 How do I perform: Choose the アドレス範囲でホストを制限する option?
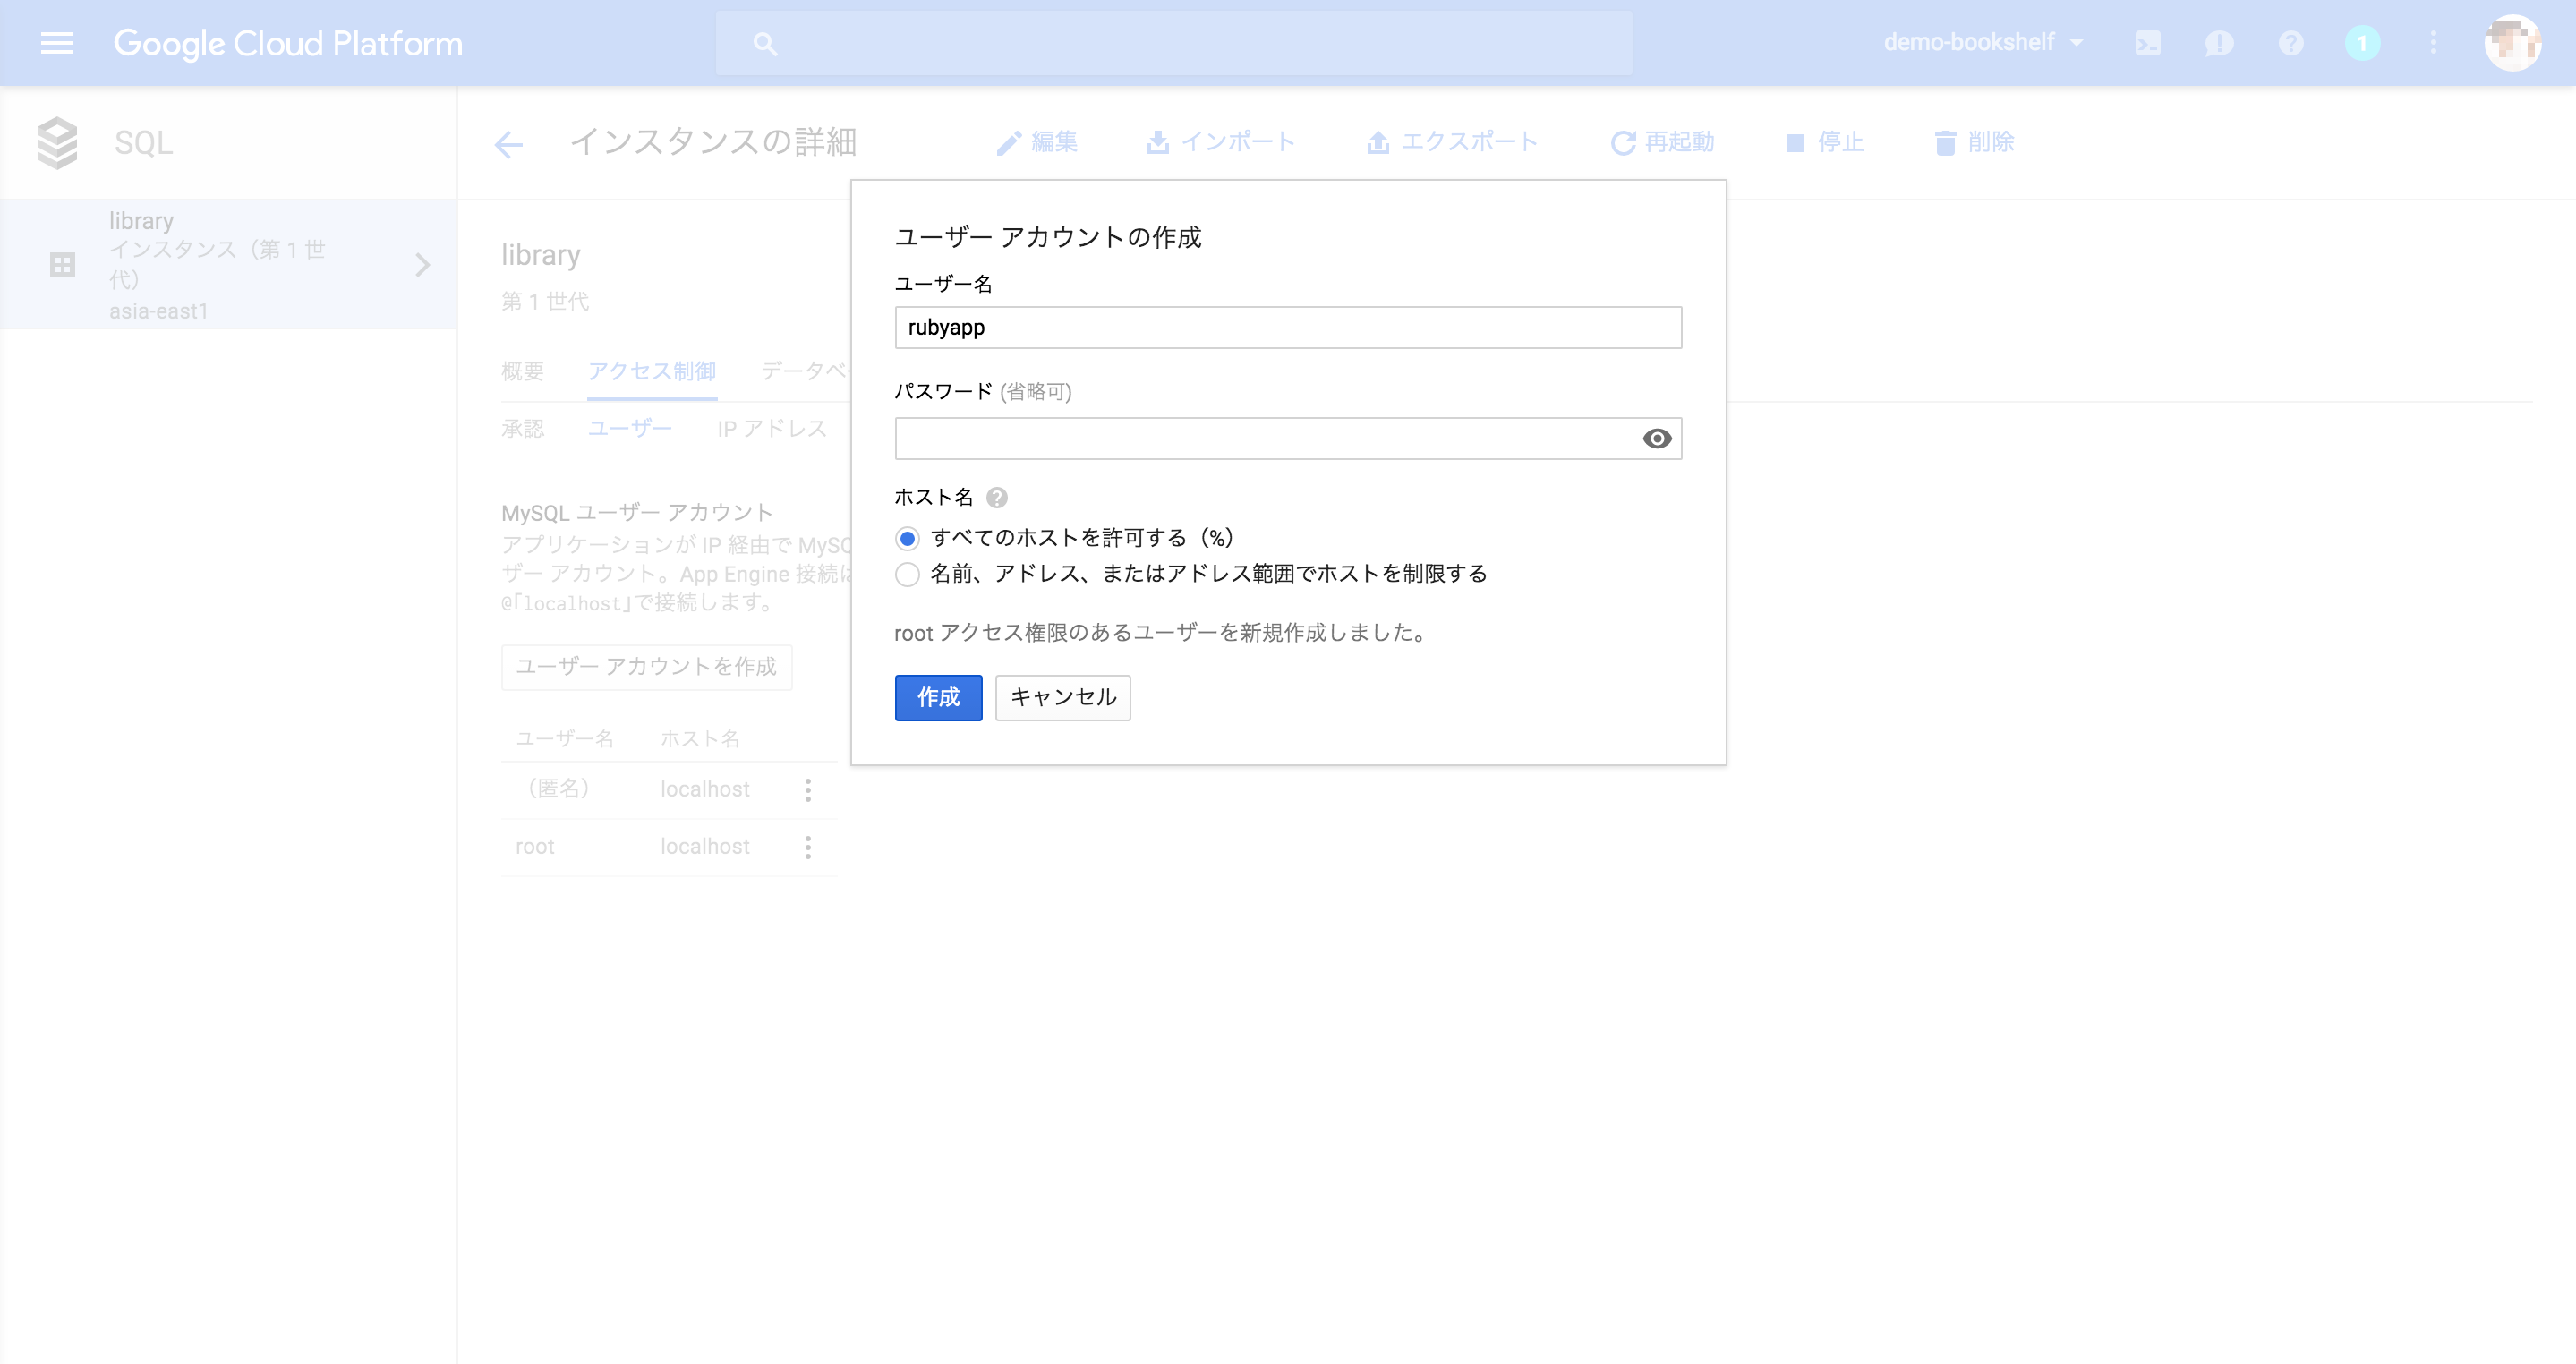[907, 575]
